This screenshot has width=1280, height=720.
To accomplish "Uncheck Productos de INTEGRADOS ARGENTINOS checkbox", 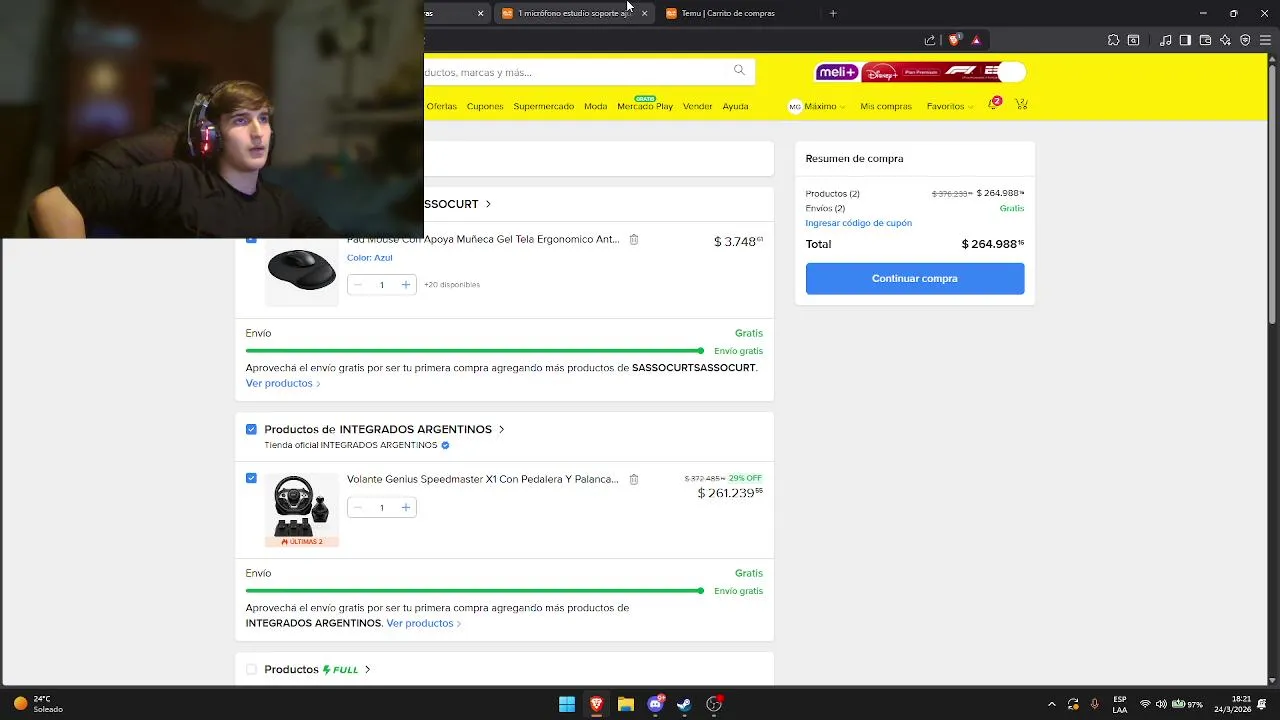I will [x=251, y=429].
